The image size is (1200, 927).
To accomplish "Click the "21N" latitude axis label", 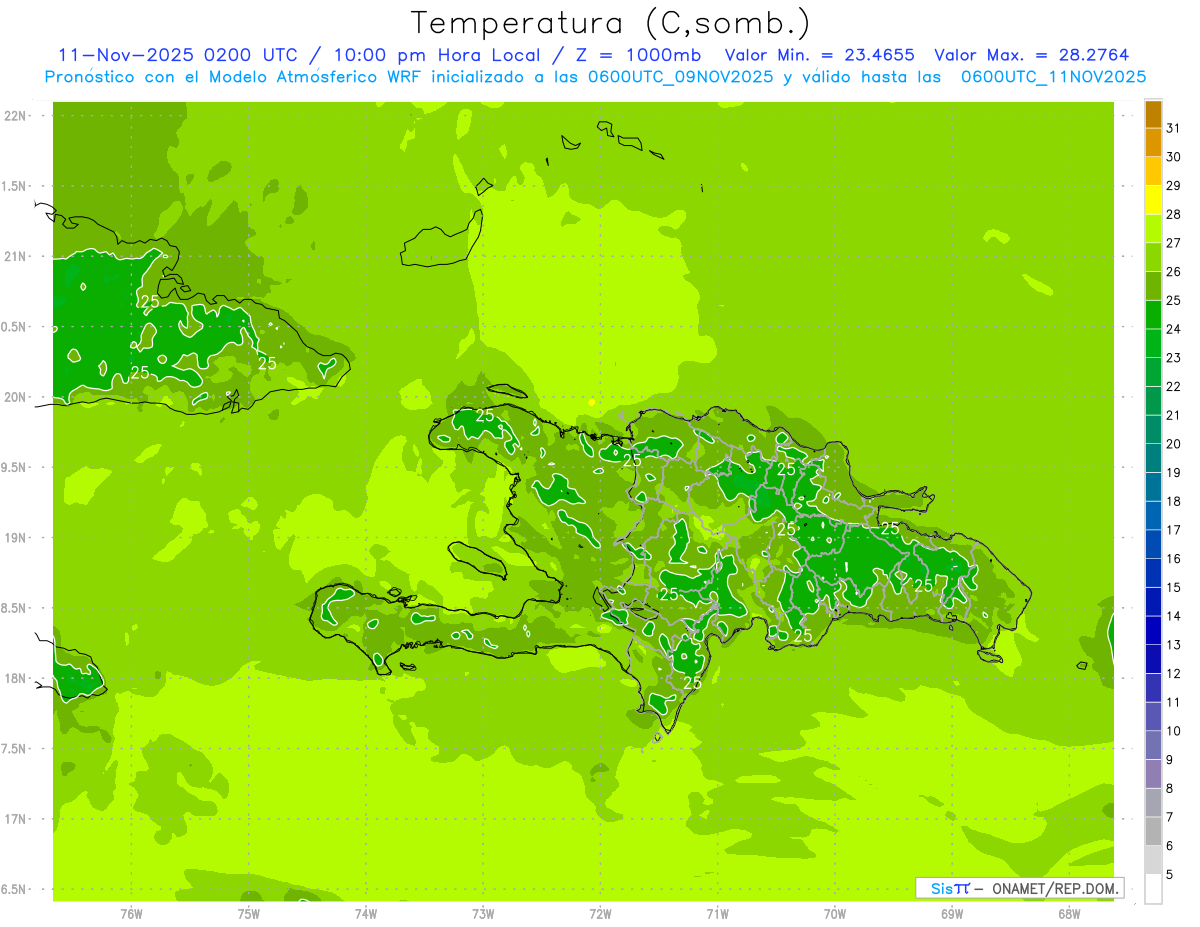I will pos(15,256).
